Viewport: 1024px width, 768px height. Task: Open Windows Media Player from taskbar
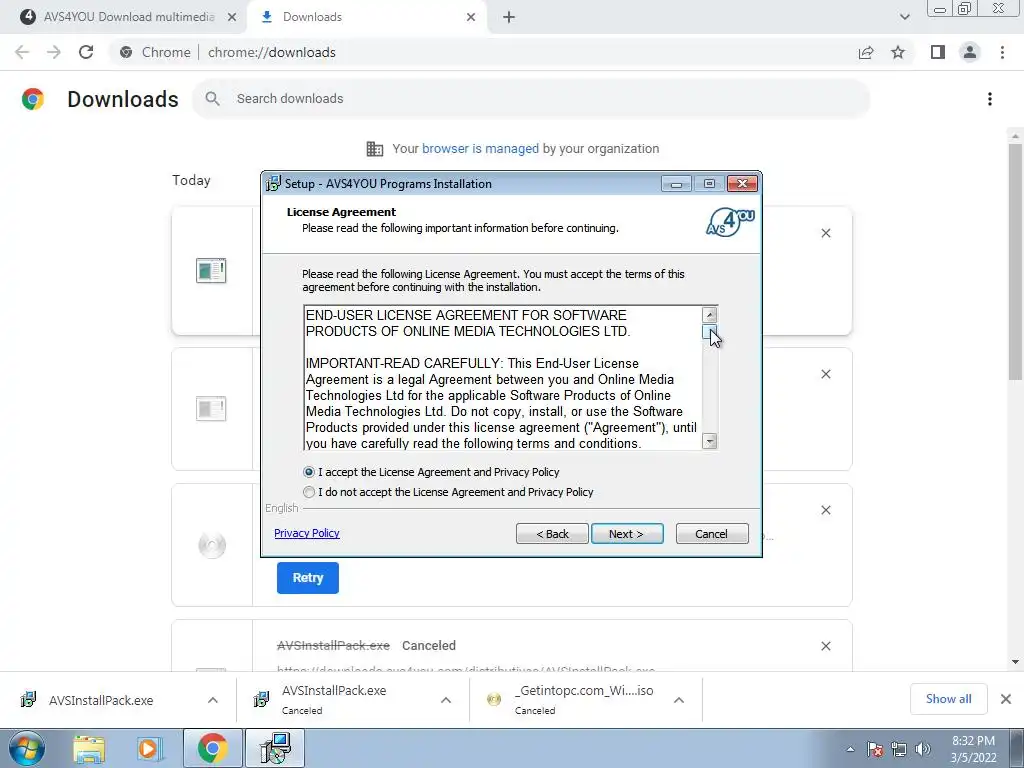coord(150,749)
